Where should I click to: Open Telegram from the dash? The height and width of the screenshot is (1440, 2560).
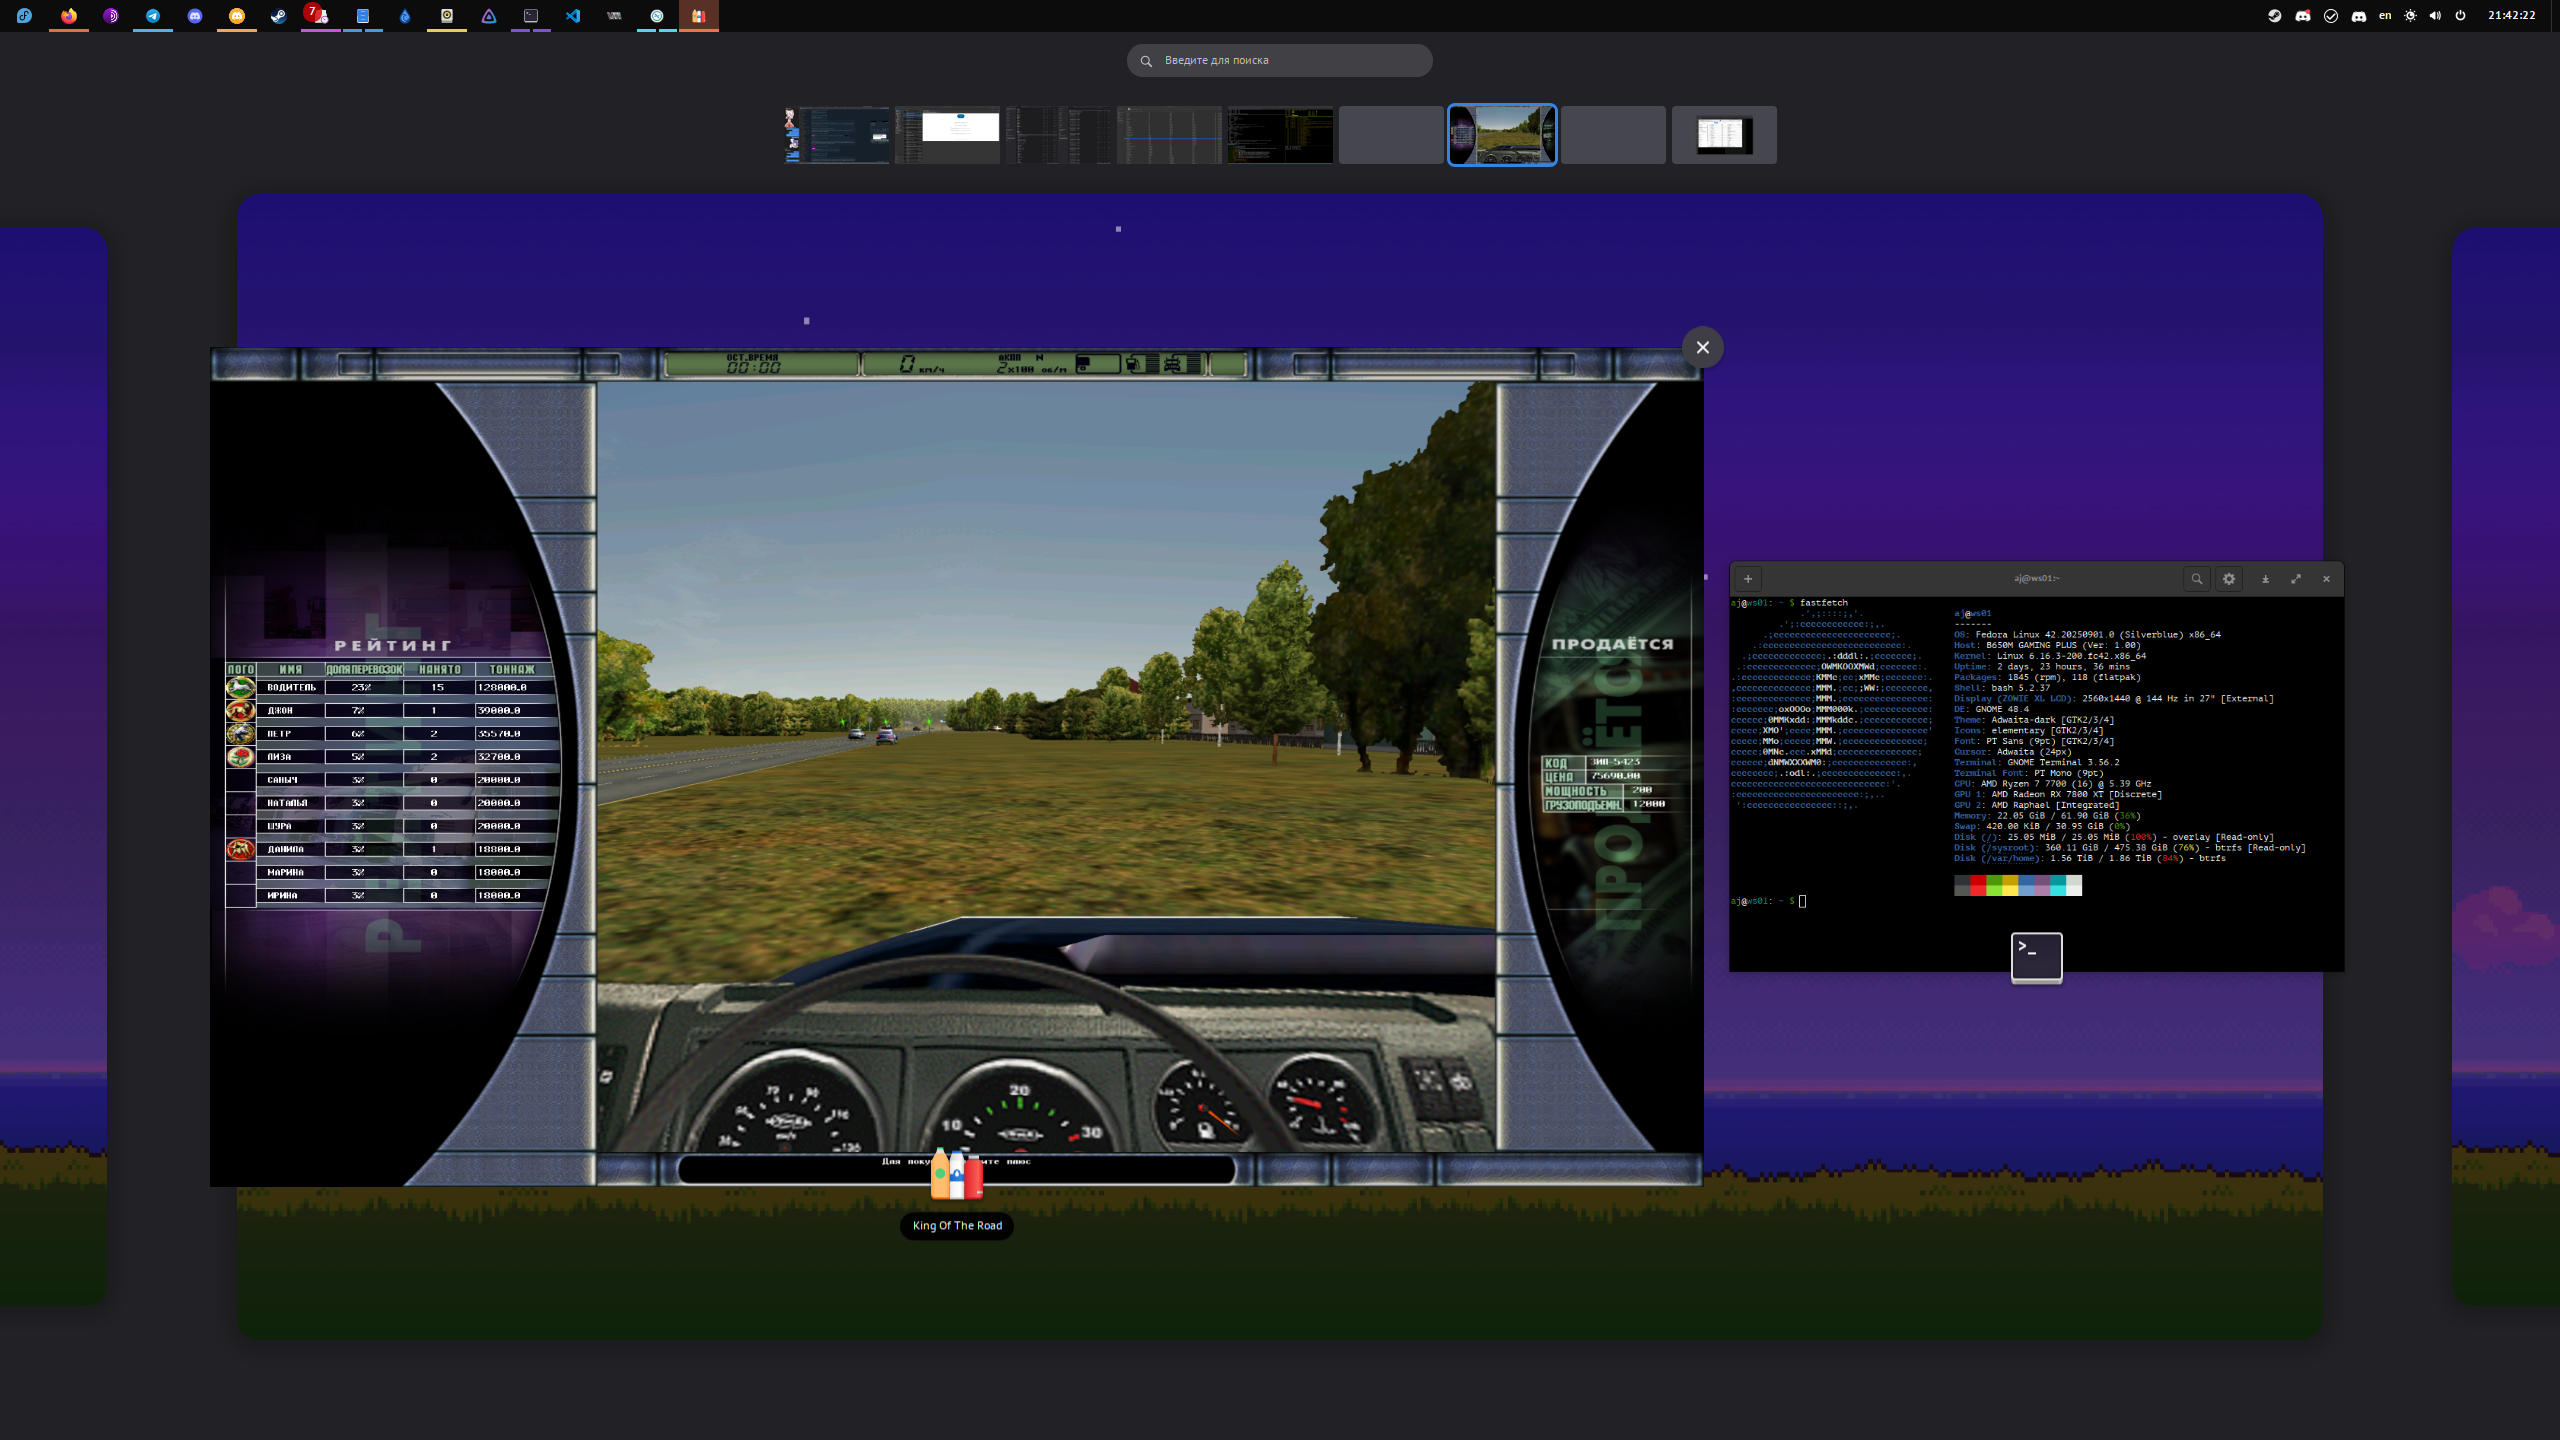click(152, 15)
